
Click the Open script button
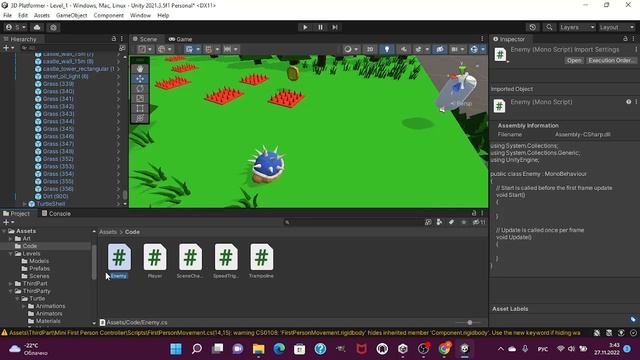[574, 60]
